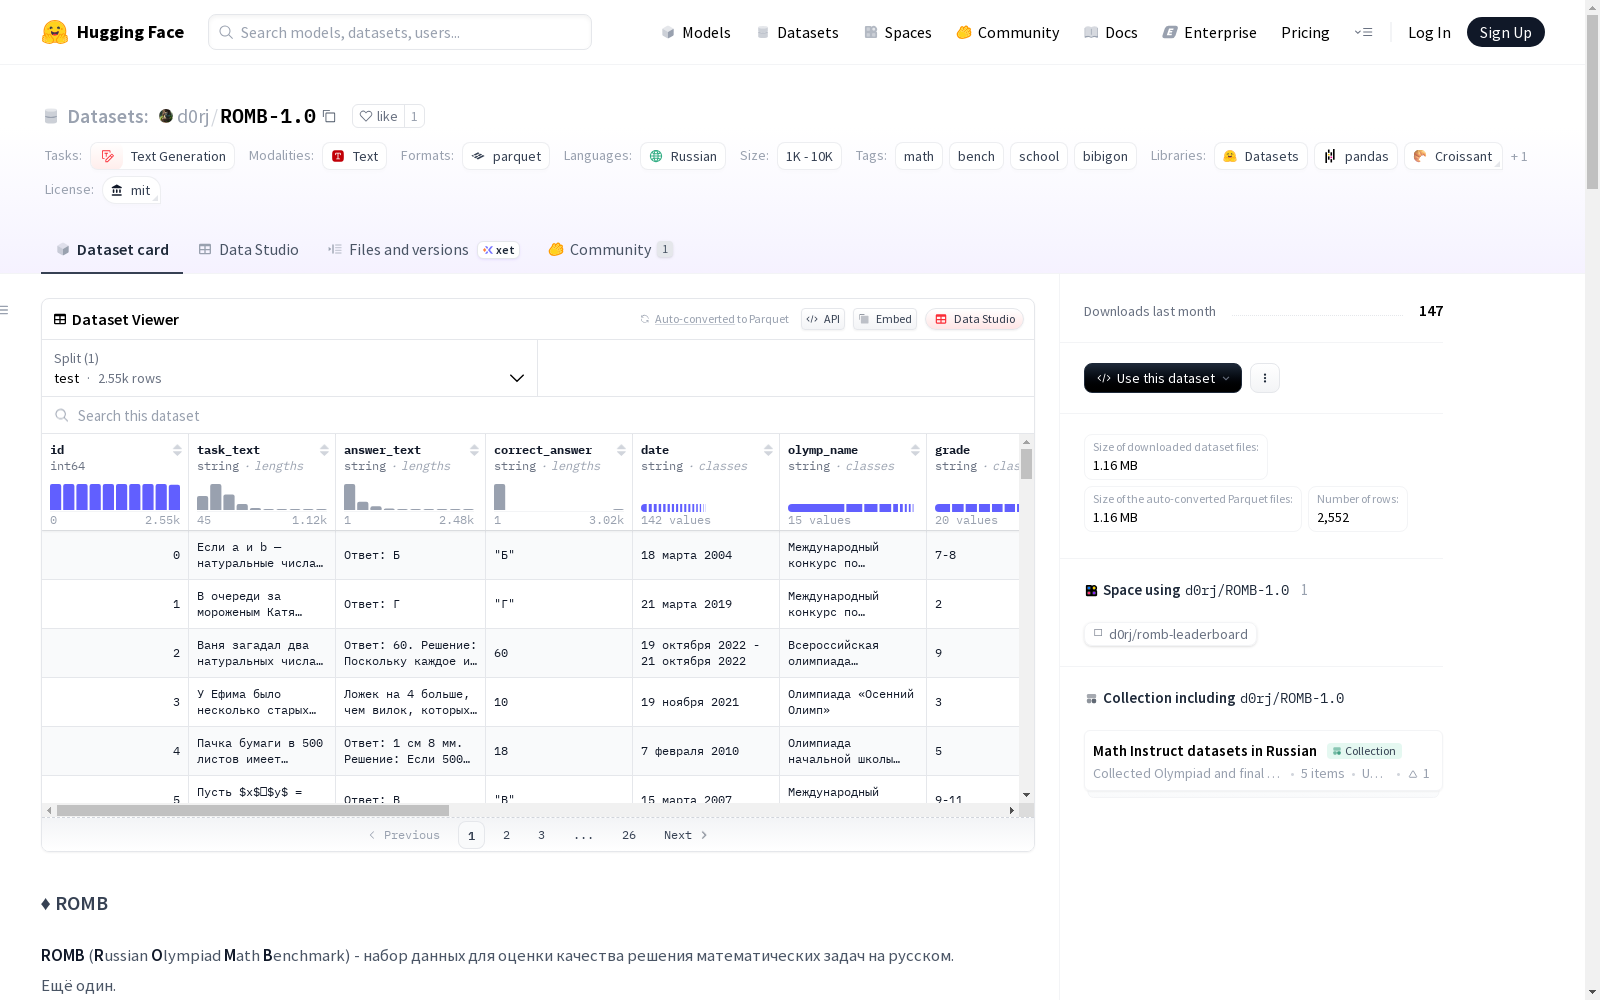Open the Enterprise menu item
This screenshot has width=1600, height=1000.
[x=1210, y=32]
